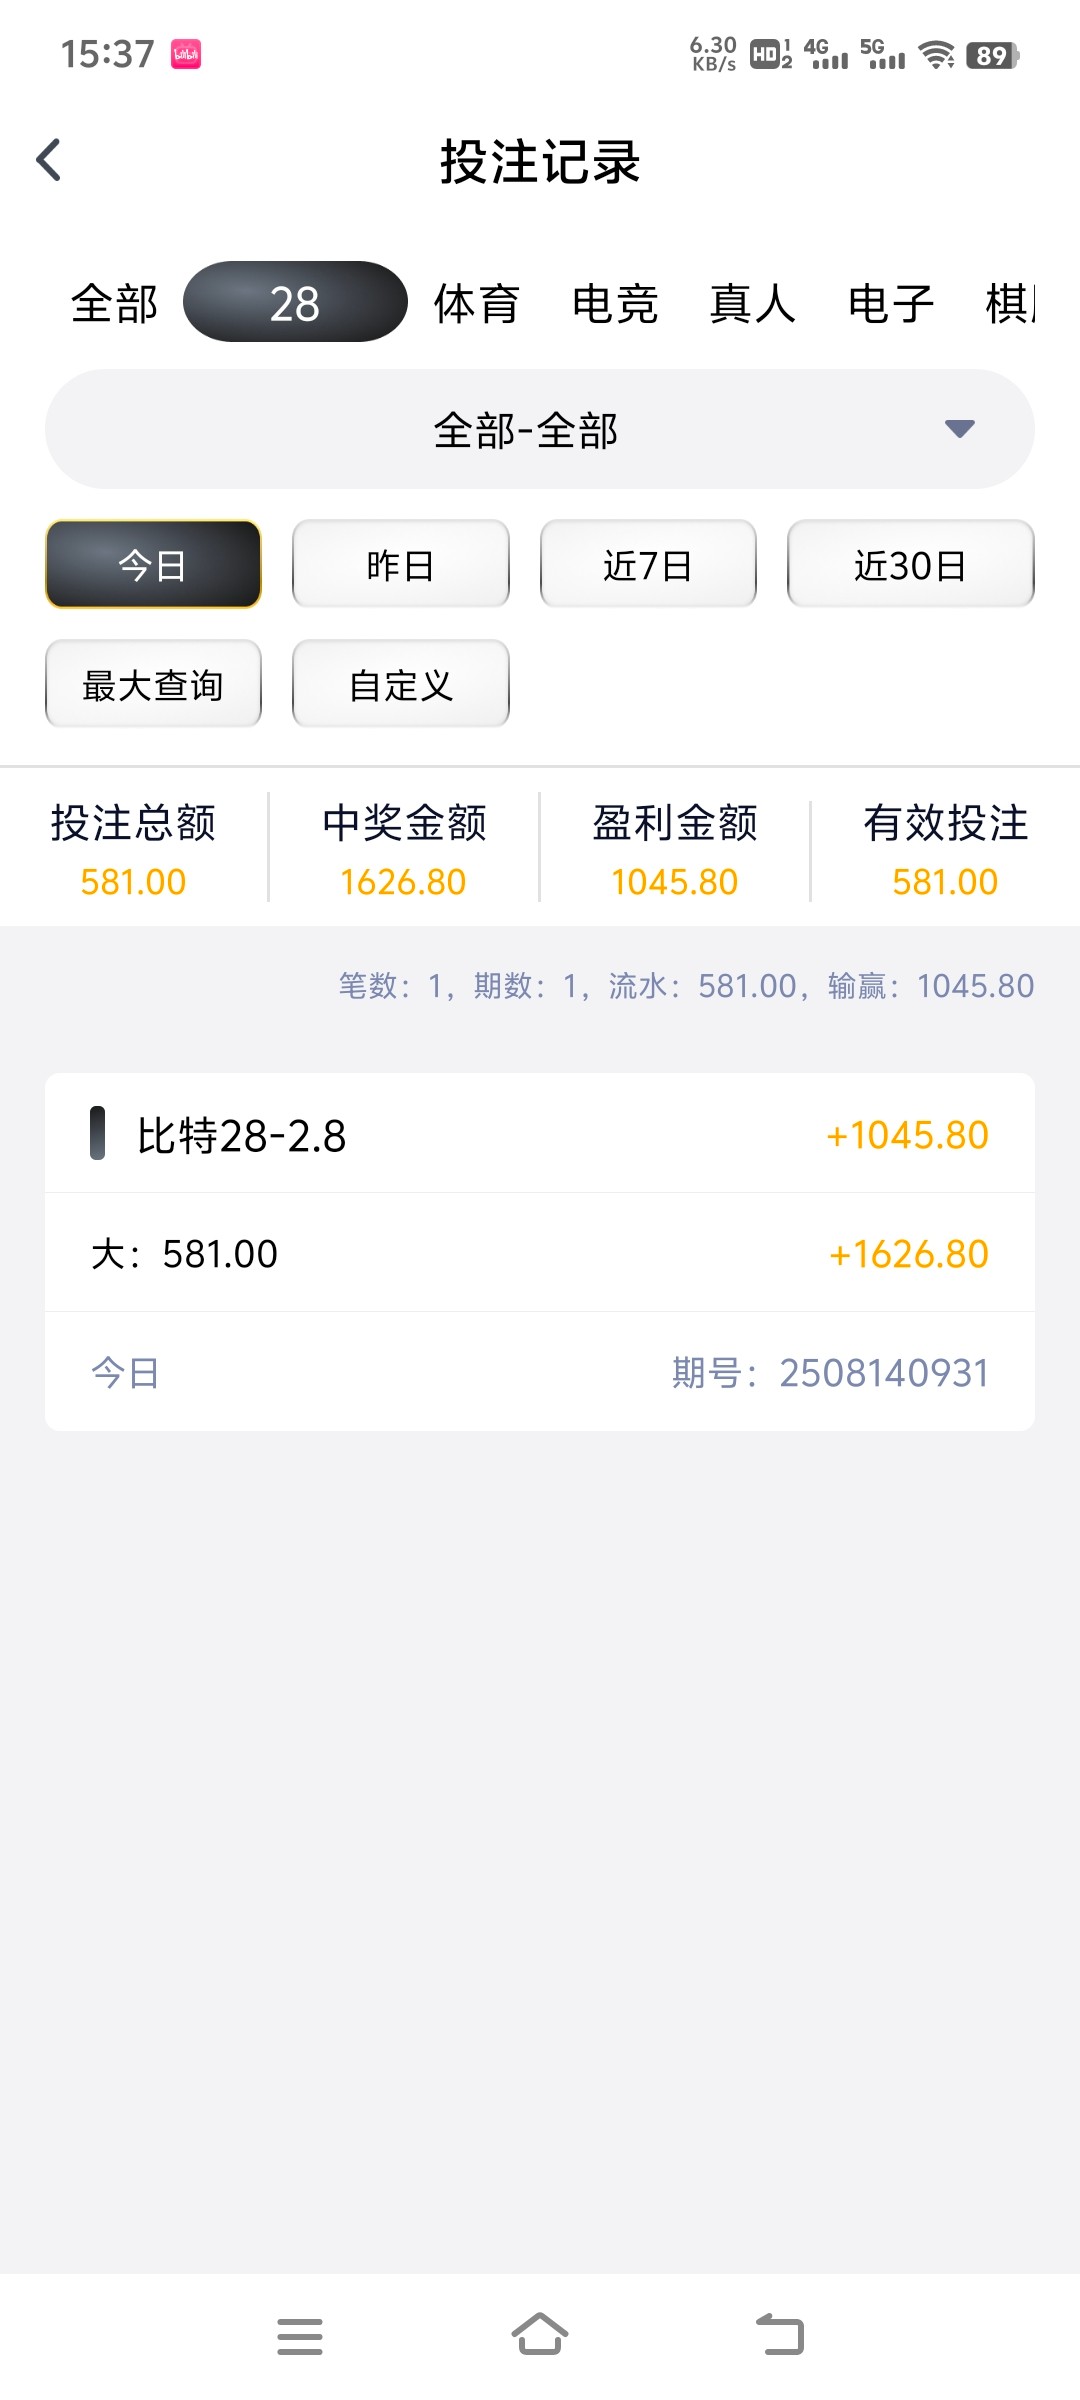Open the recent apps menu icon
The width and height of the screenshot is (1080, 2400).
click(x=300, y=2336)
